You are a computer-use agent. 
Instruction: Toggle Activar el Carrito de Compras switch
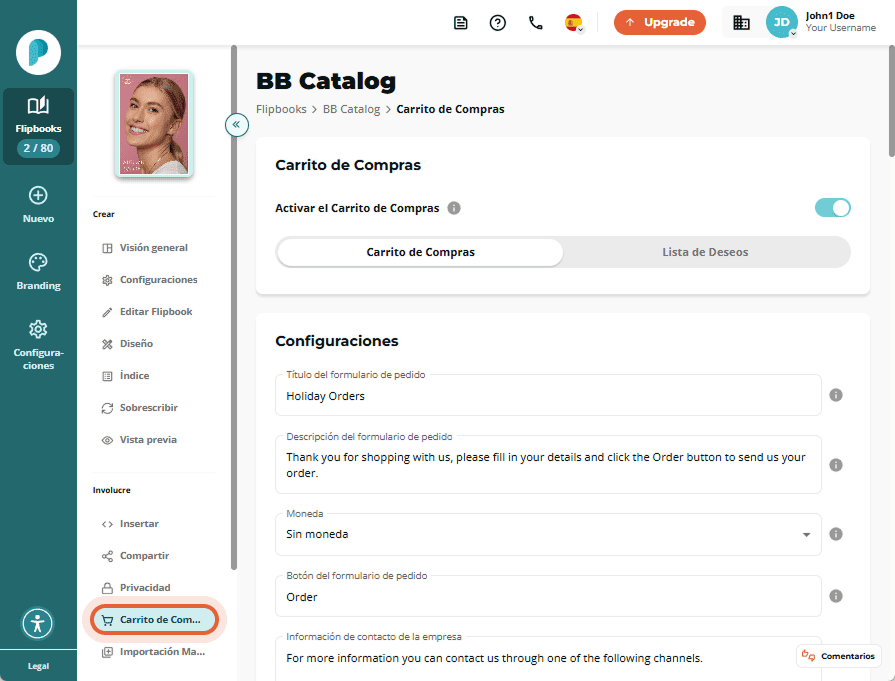point(832,208)
